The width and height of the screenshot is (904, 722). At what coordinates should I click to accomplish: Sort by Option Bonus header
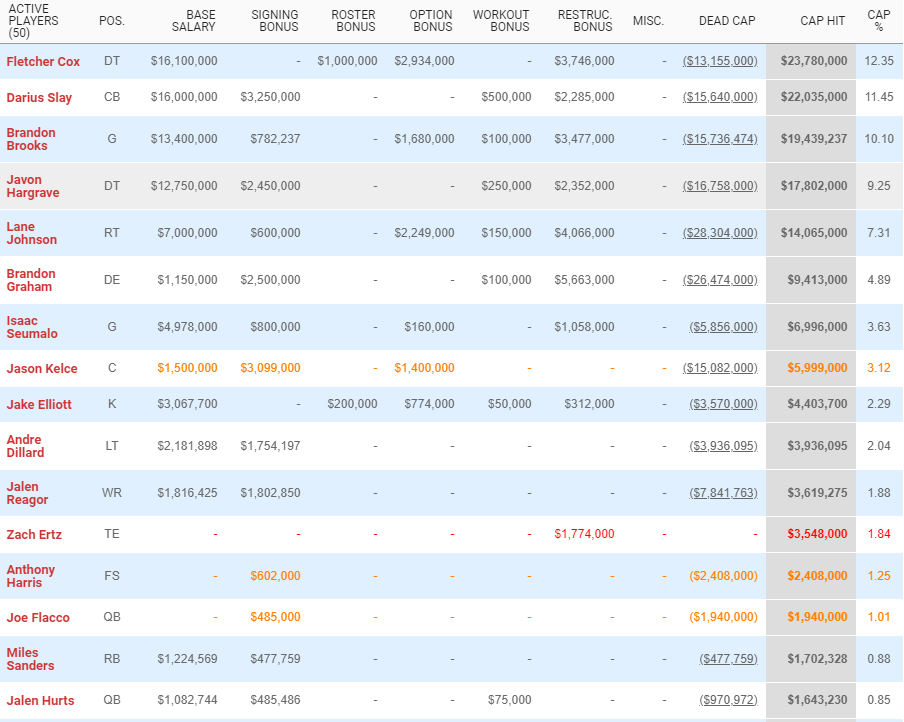431,21
